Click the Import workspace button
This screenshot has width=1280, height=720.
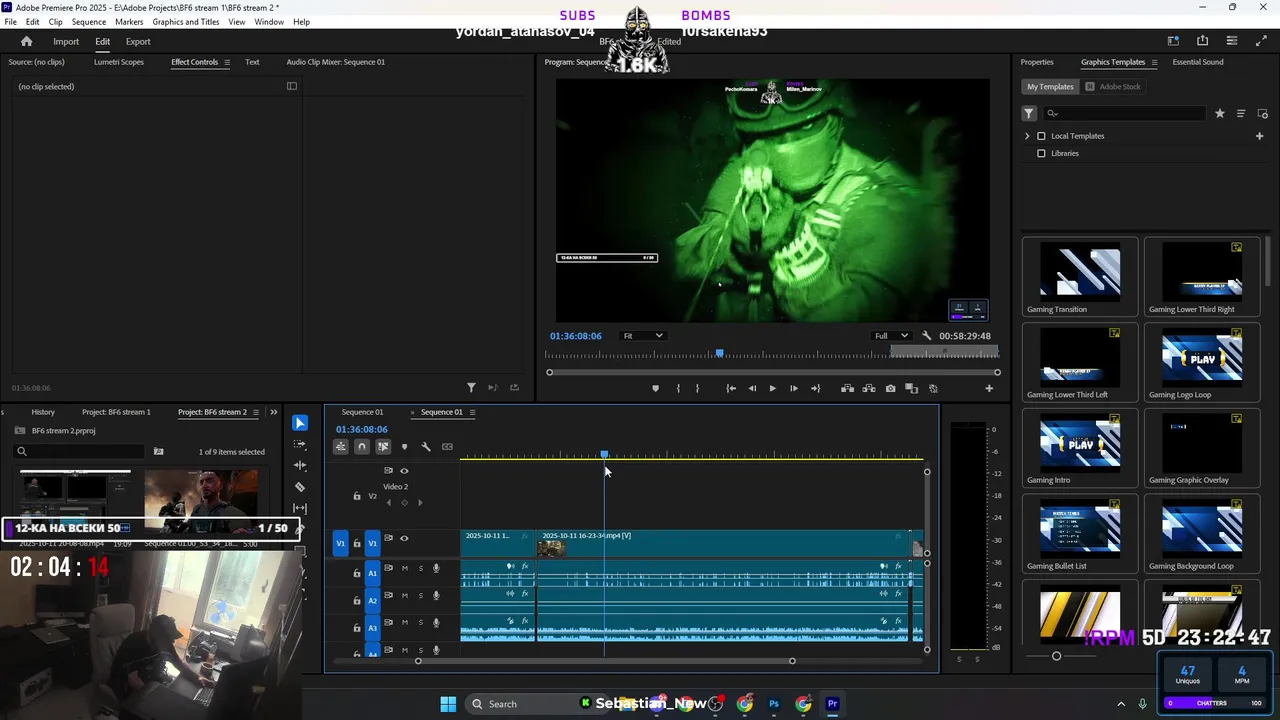point(66,41)
